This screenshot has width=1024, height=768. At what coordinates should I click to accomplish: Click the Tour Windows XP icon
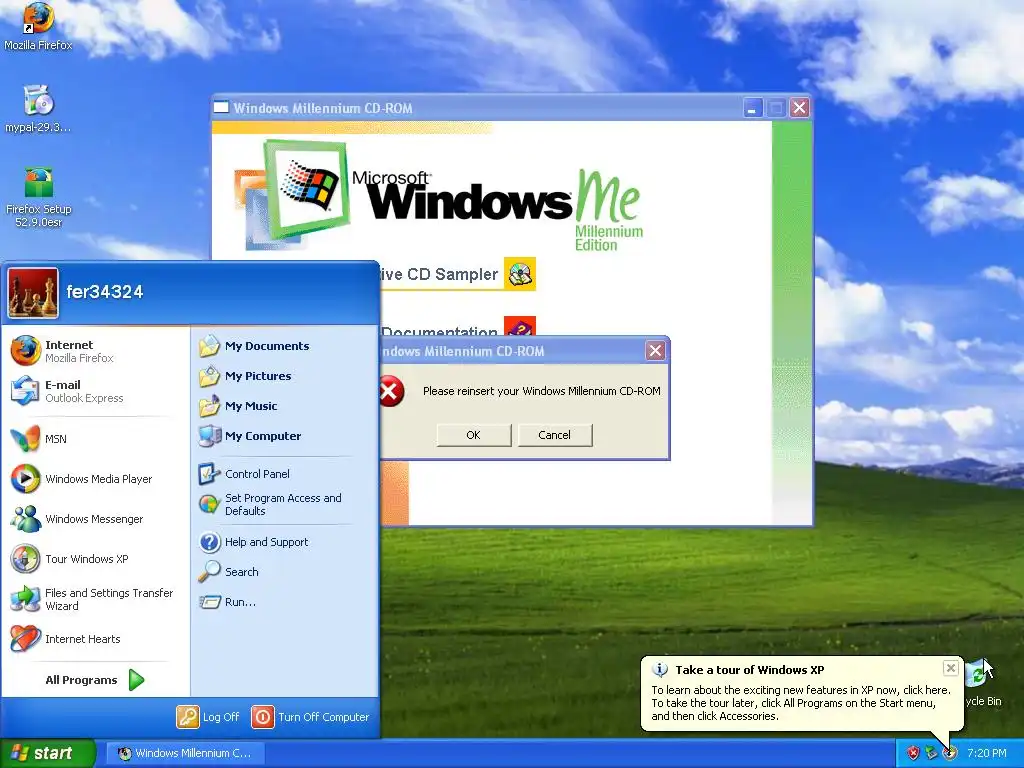(25, 559)
